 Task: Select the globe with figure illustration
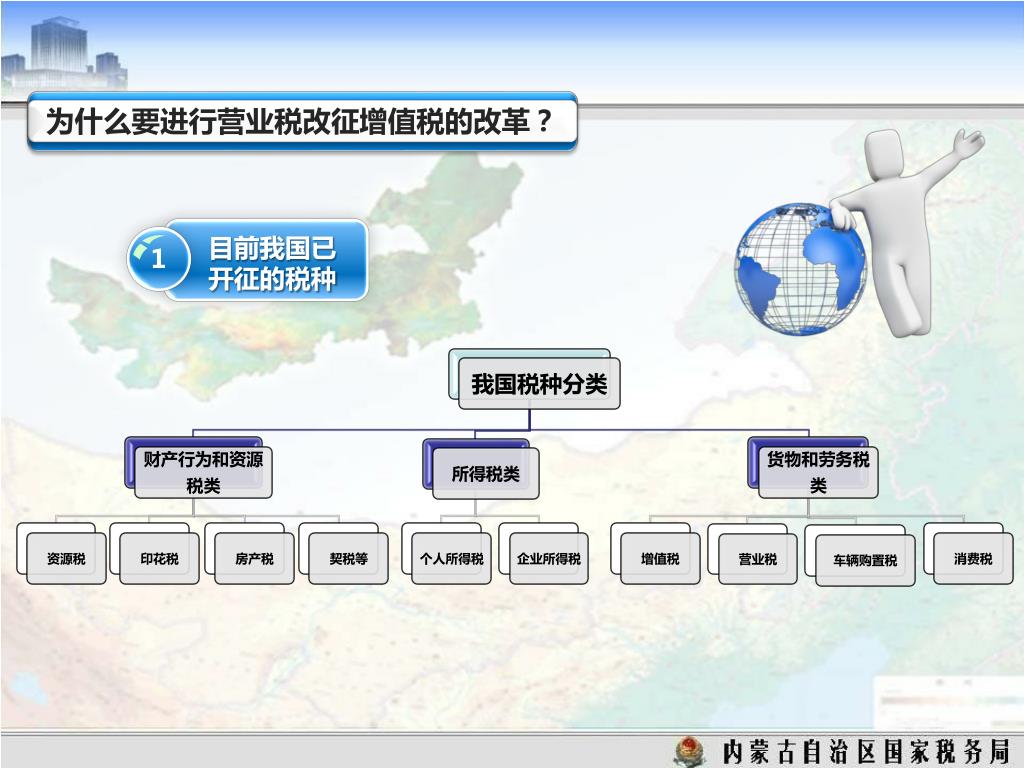858,232
